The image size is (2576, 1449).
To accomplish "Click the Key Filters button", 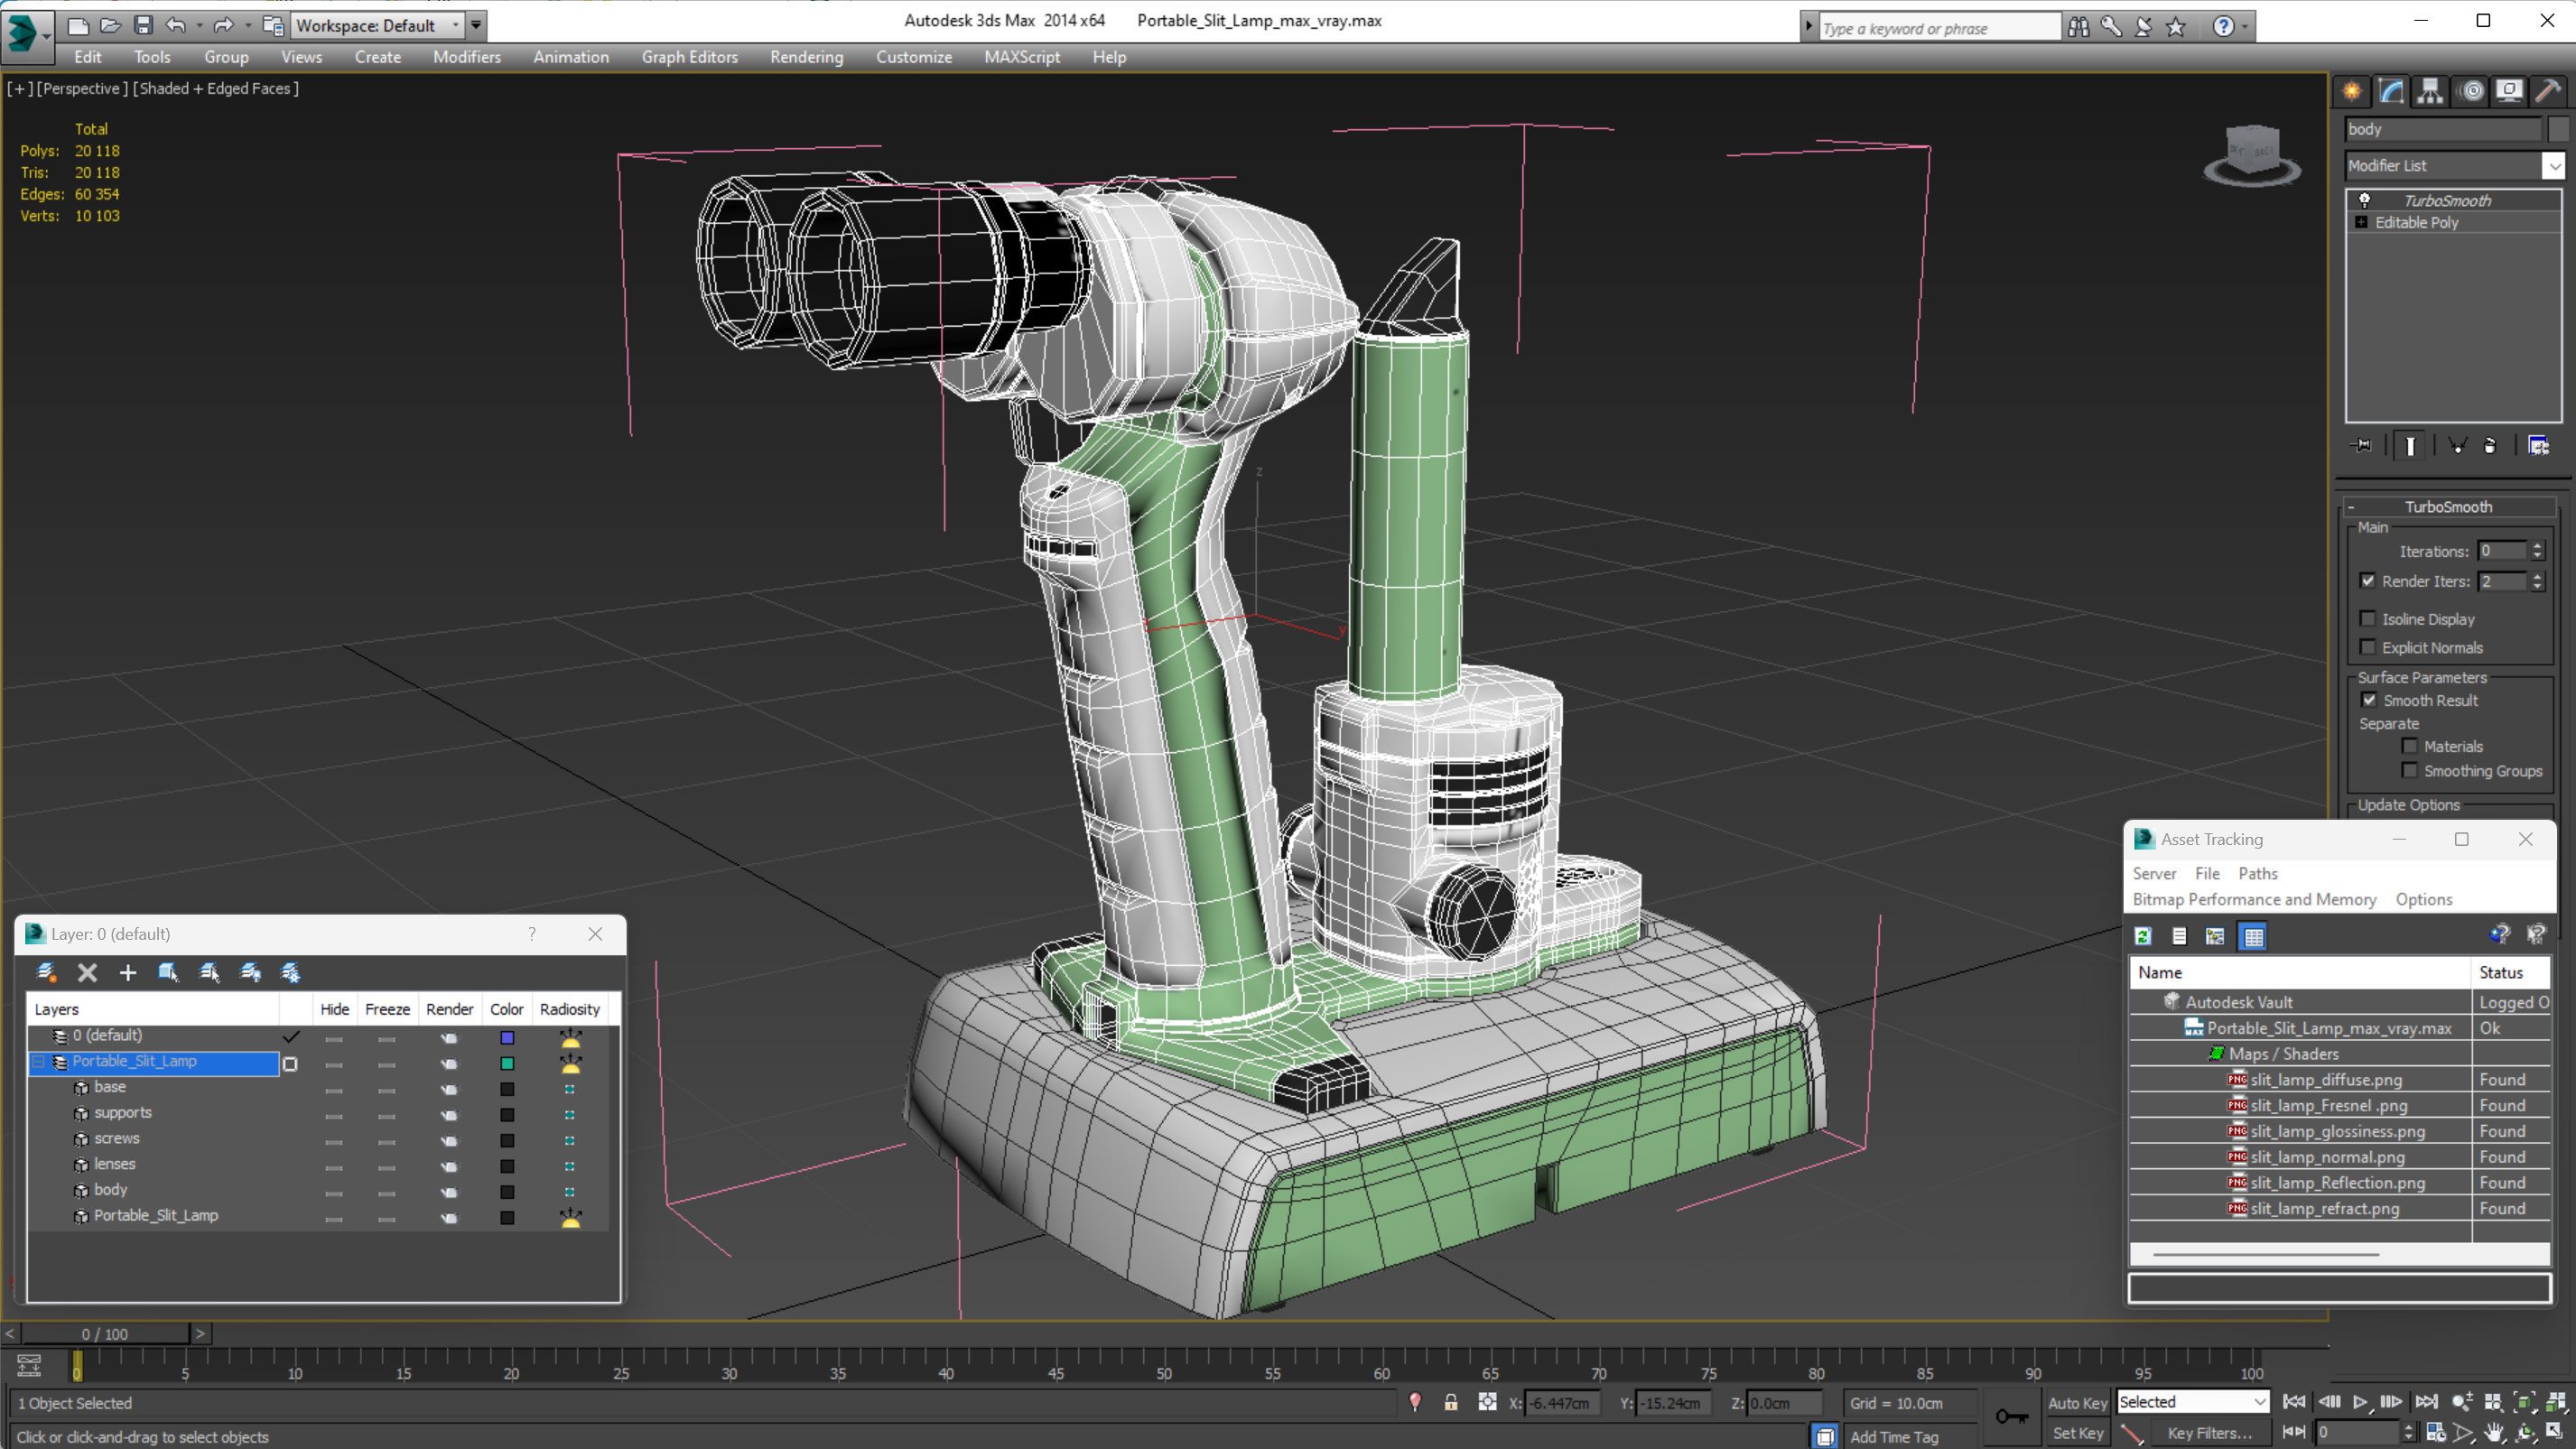I will (2209, 1433).
